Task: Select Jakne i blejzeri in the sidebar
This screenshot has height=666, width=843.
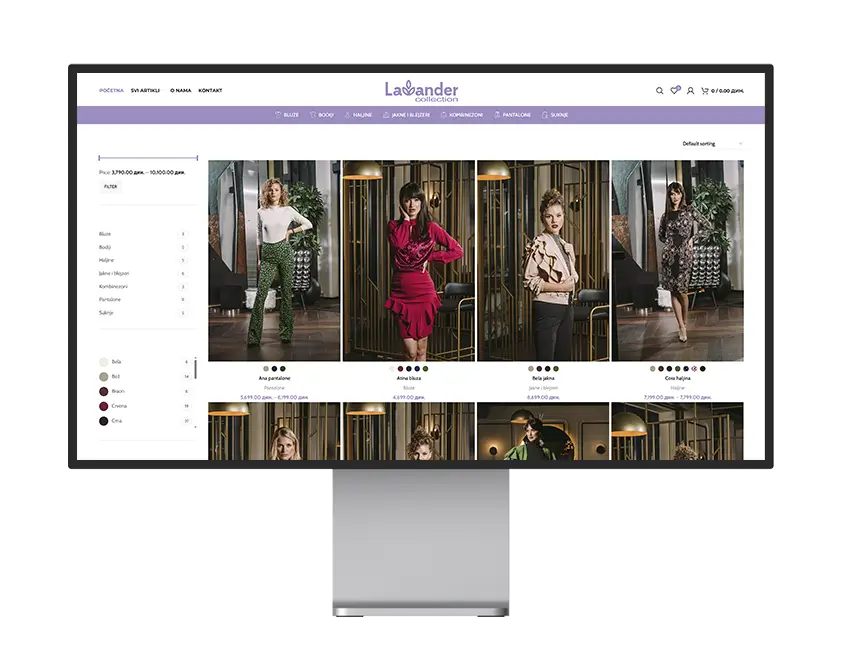Action: pos(114,273)
